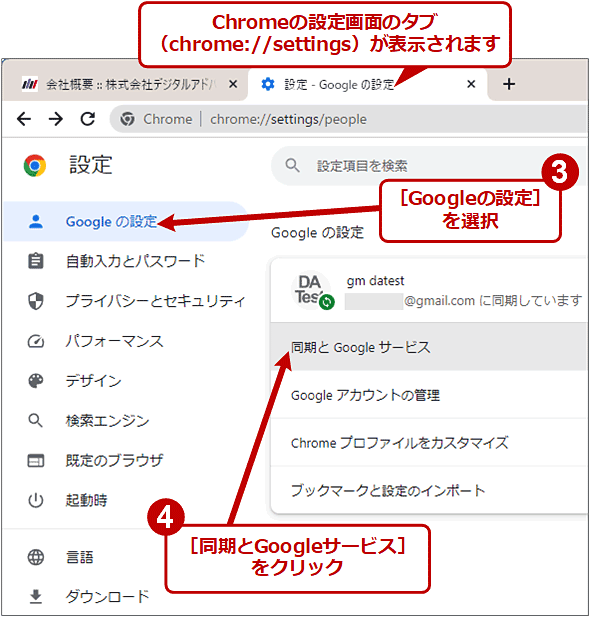
Task: Click the 設定 page title
Action: click(x=91, y=165)
